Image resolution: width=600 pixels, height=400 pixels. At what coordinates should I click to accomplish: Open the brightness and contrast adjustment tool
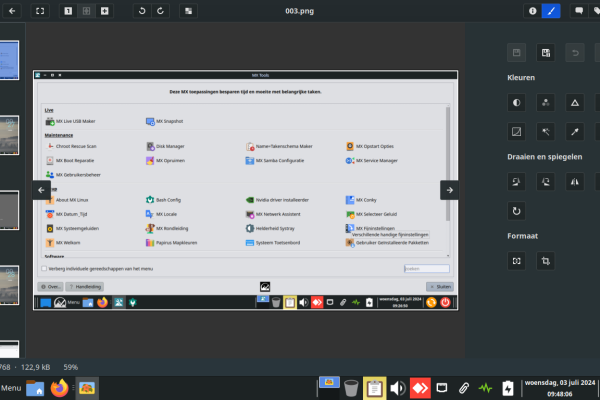click(x=516, y=102)
